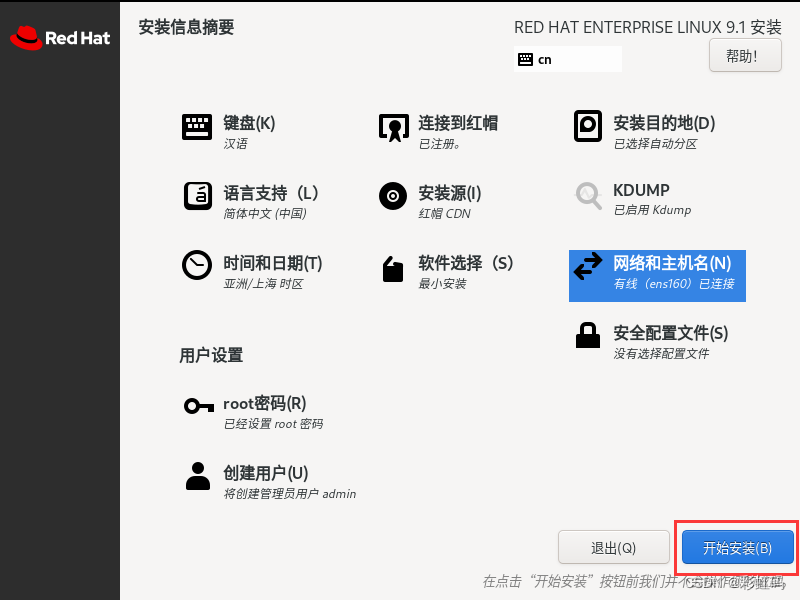
Task: Open 时间和日期(T) settings
Action: pyautogui.click(x=272, y=263)
